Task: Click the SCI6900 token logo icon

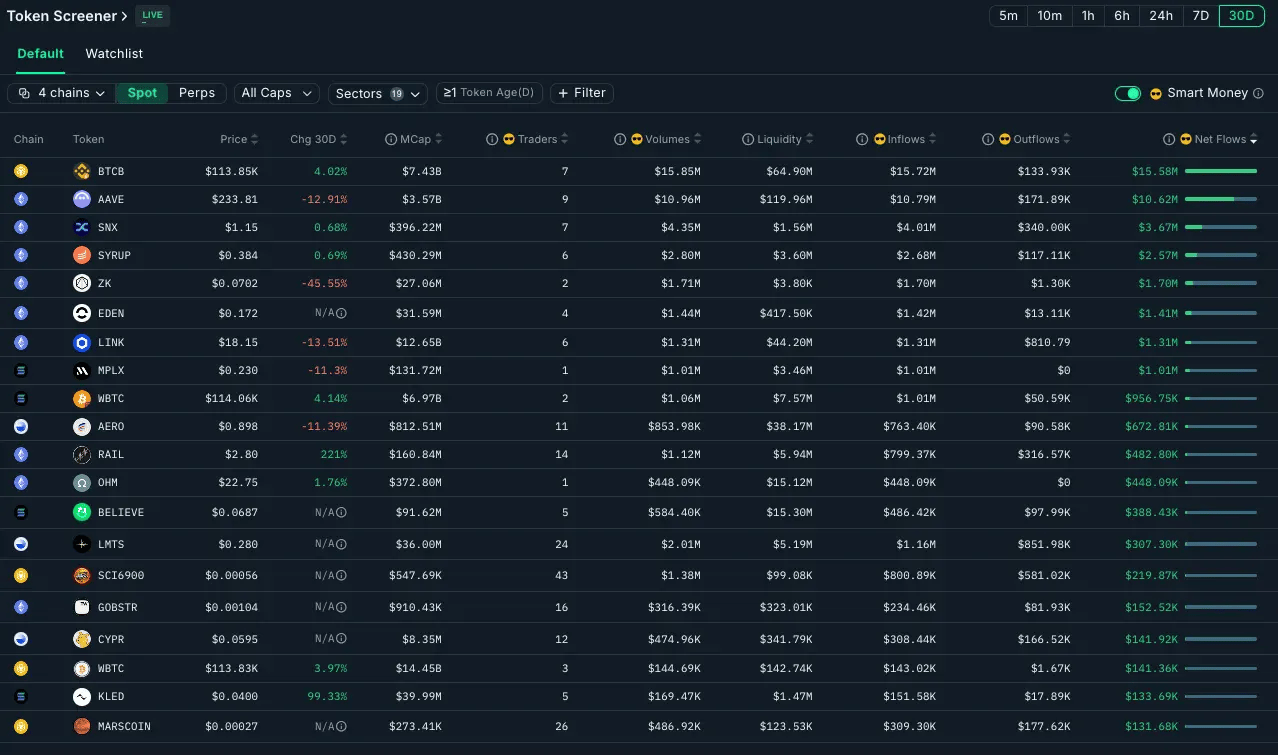Action: pyautogui.click(x=82, y=576)
